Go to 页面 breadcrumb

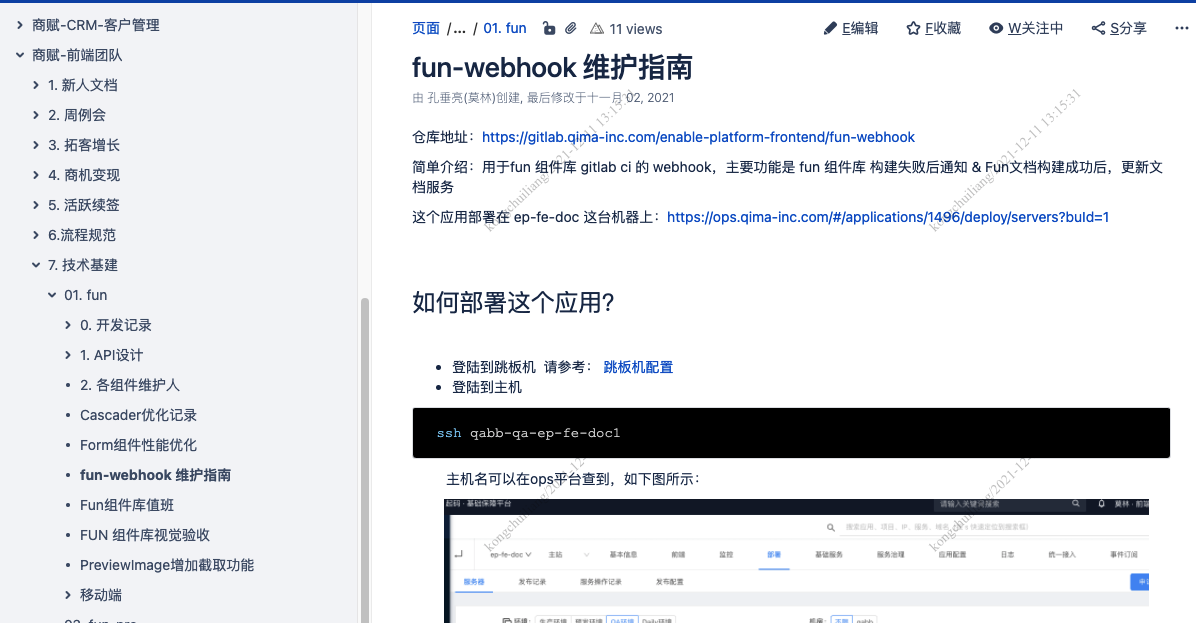tap(426, 28)
